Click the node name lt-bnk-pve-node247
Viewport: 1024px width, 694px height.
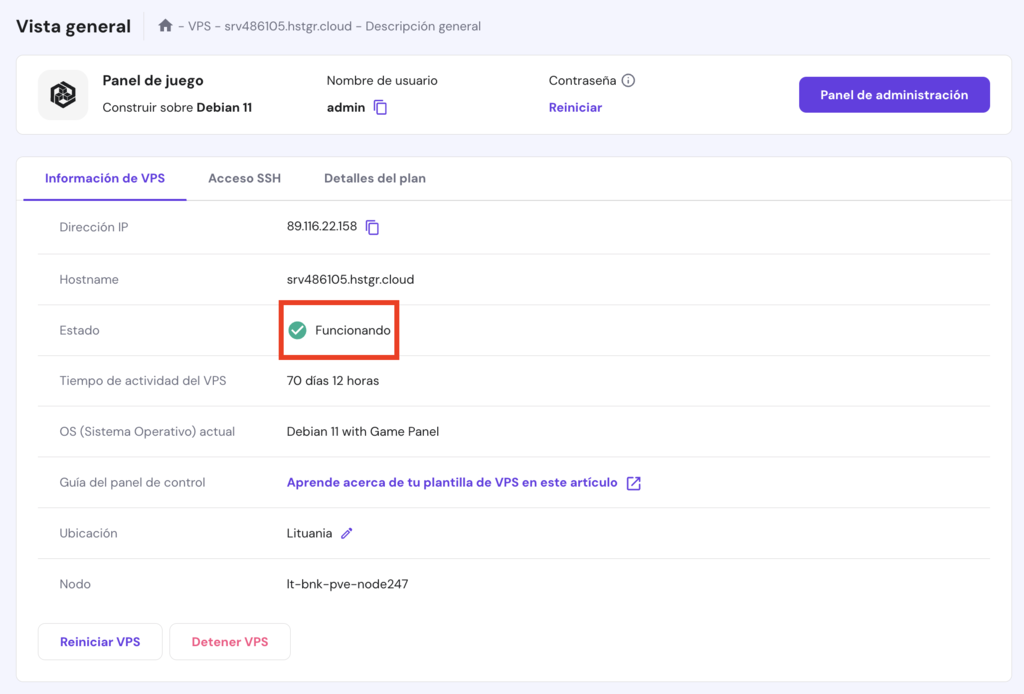(347, 584)
